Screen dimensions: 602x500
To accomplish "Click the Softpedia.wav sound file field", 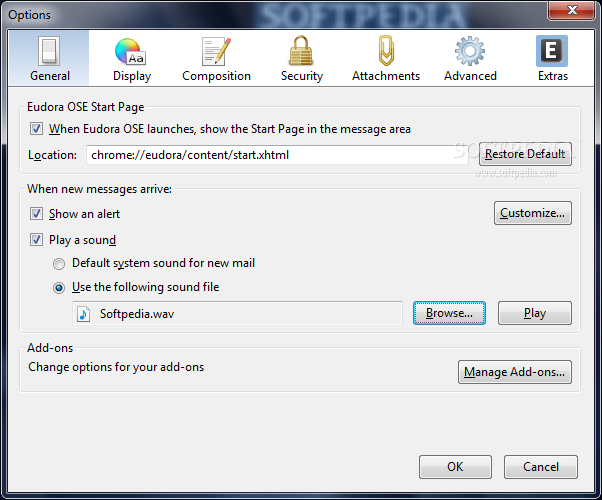I will pyautogui.click(x=237, y=313).
